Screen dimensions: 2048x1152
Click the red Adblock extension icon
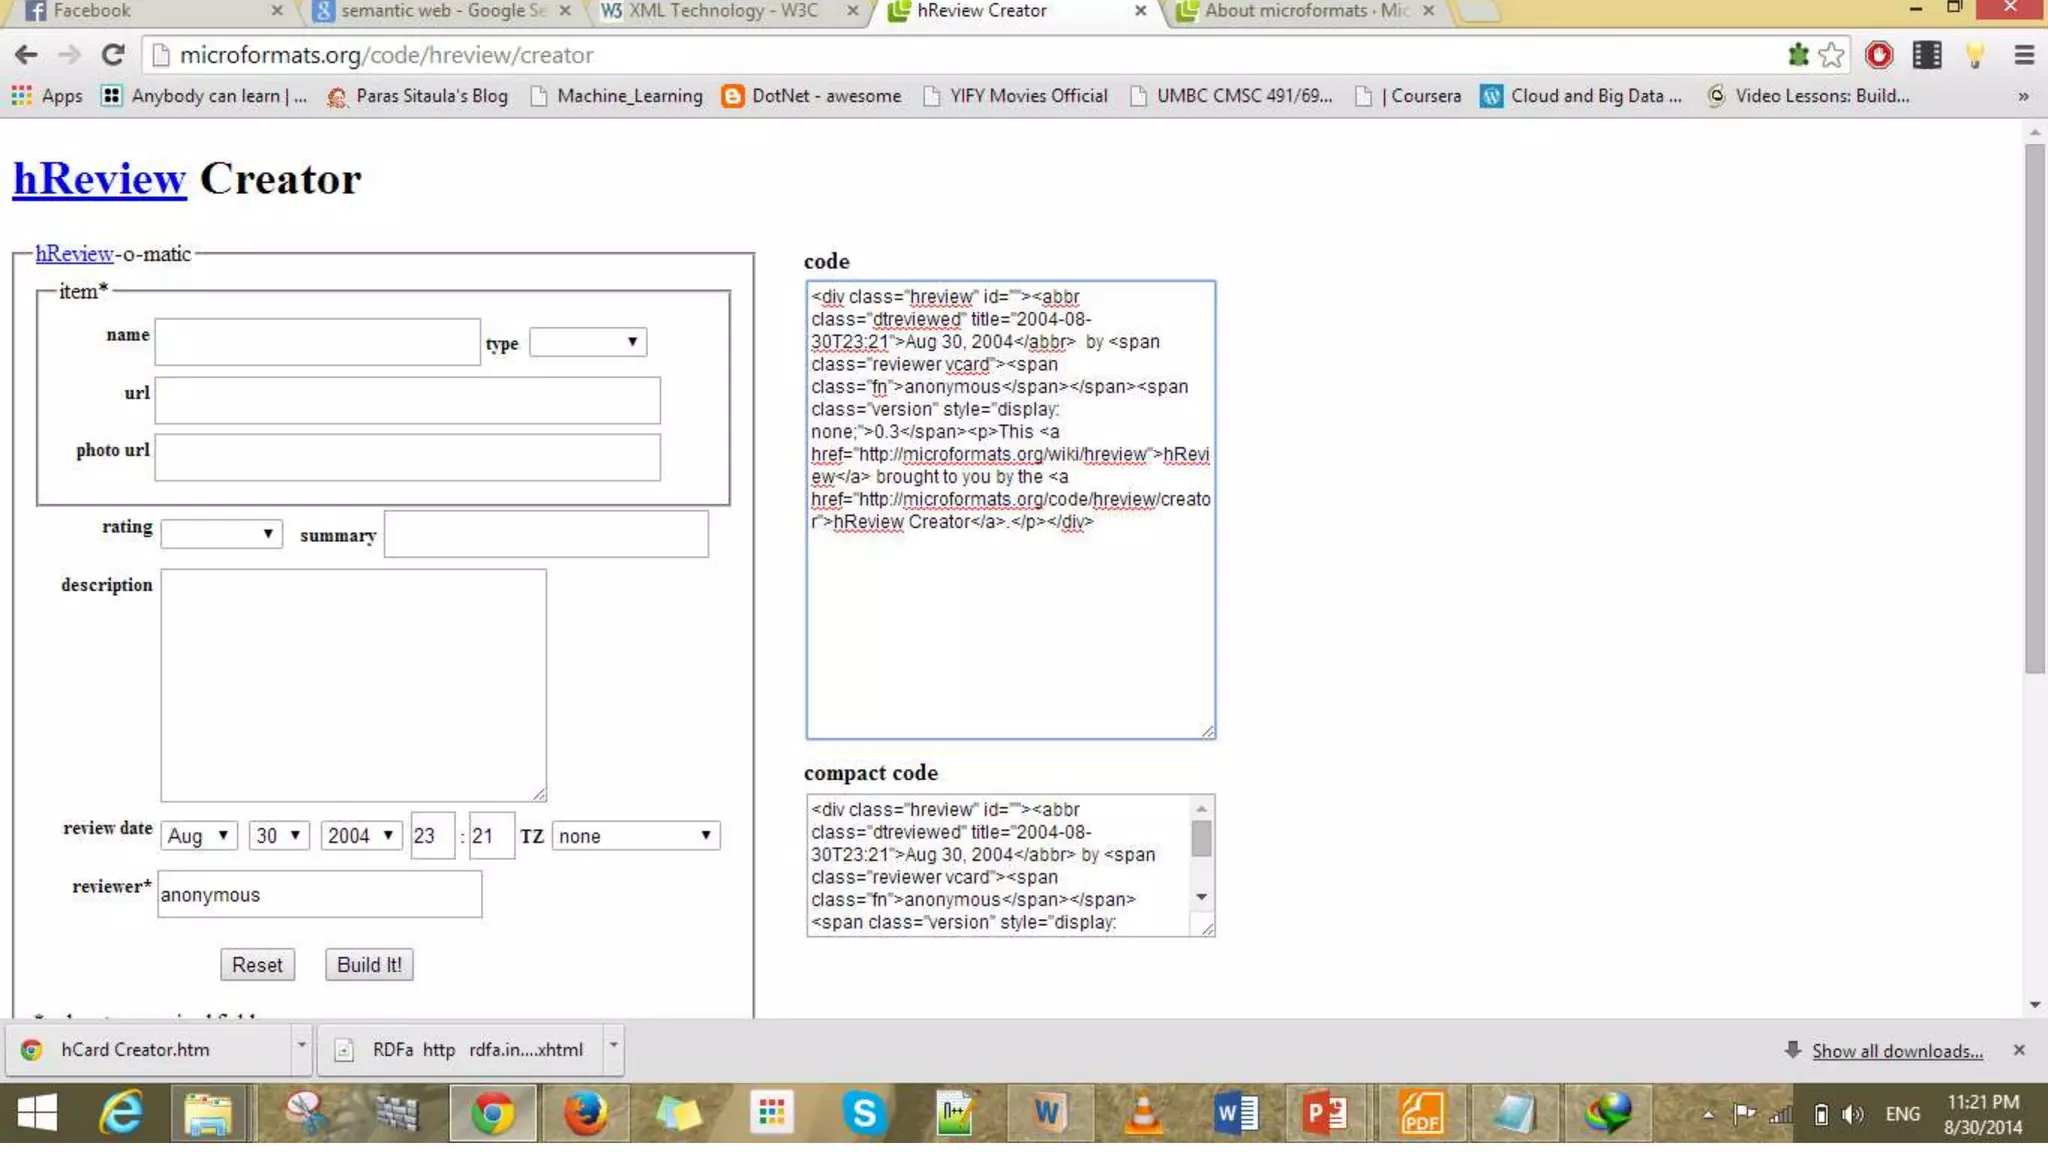[1879, 55]
